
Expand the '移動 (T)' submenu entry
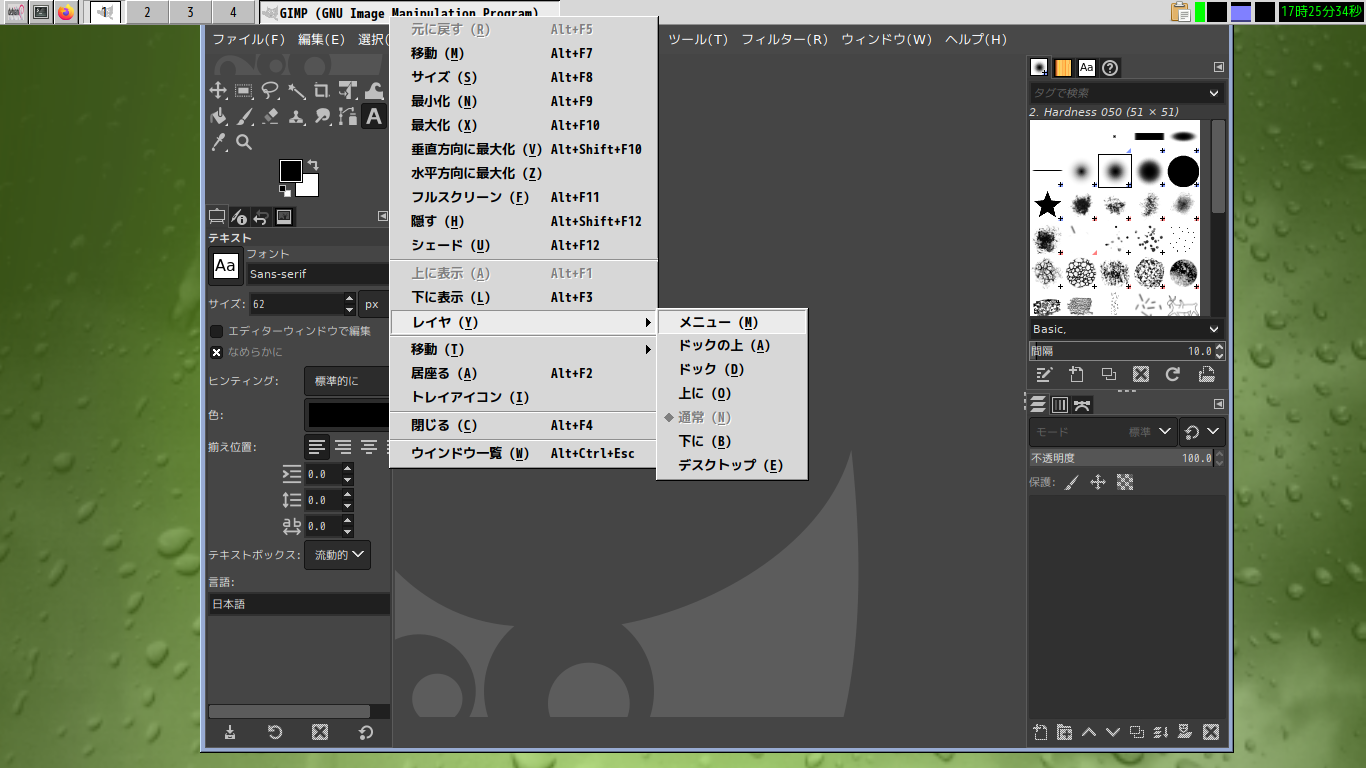(523, 349)
